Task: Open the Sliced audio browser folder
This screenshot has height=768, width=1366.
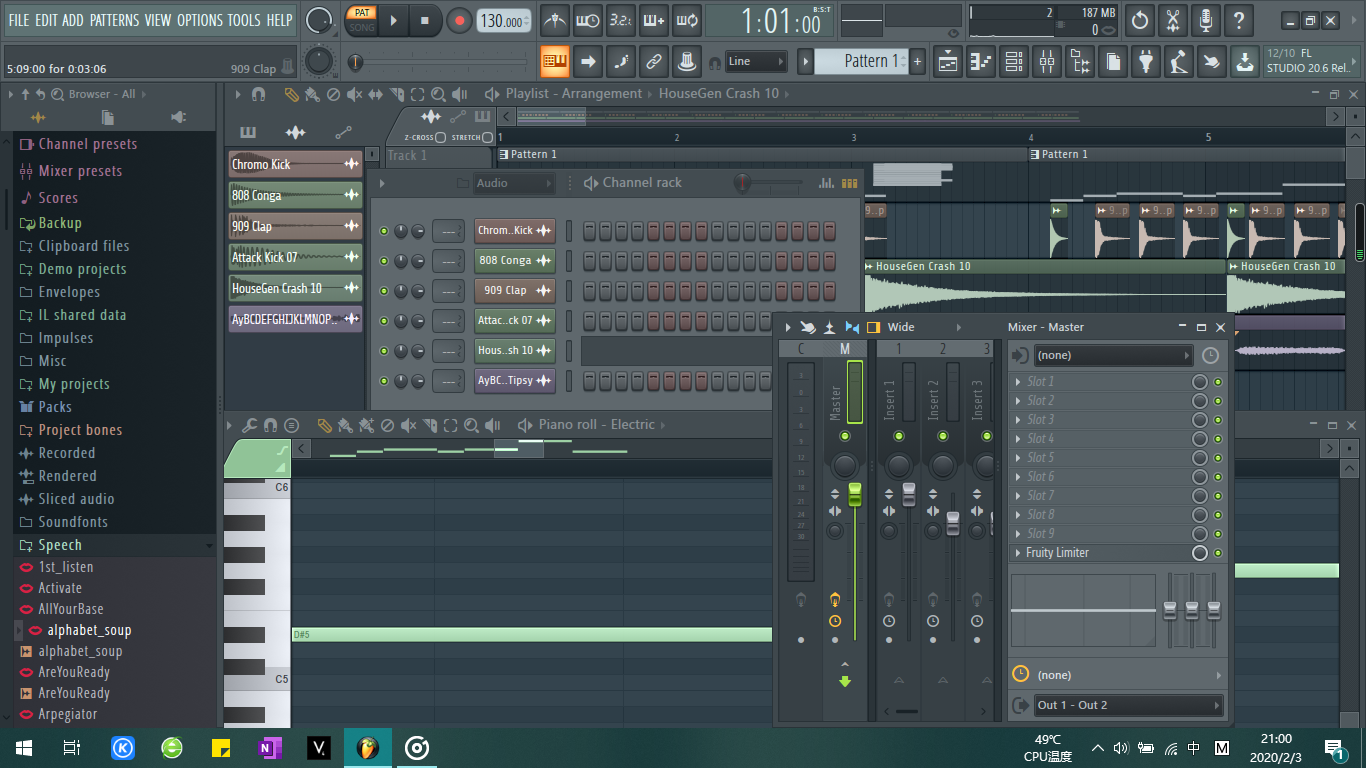Action: pyautogui.click(x=76, y=499)
